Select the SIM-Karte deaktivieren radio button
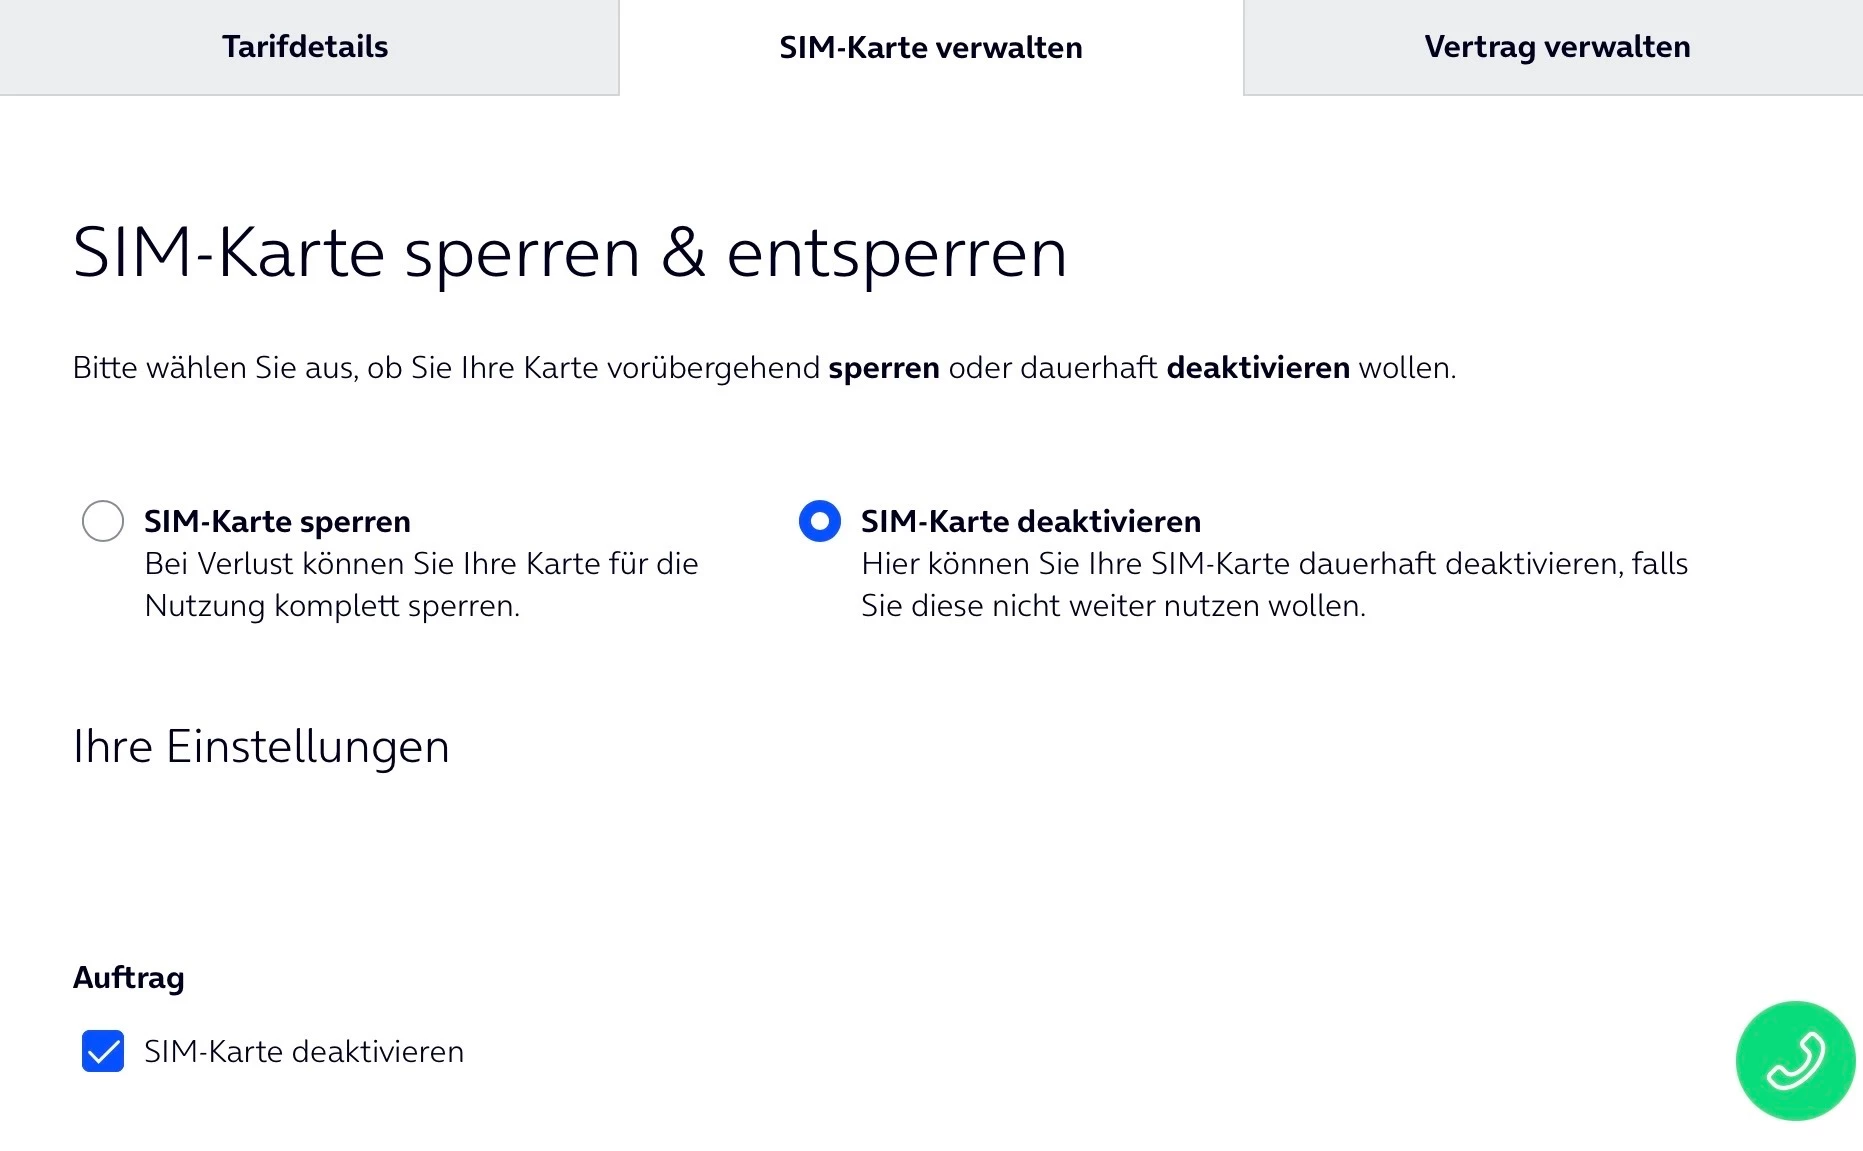This screenshot has height=1151, width=1863. [x=819, y=521]
